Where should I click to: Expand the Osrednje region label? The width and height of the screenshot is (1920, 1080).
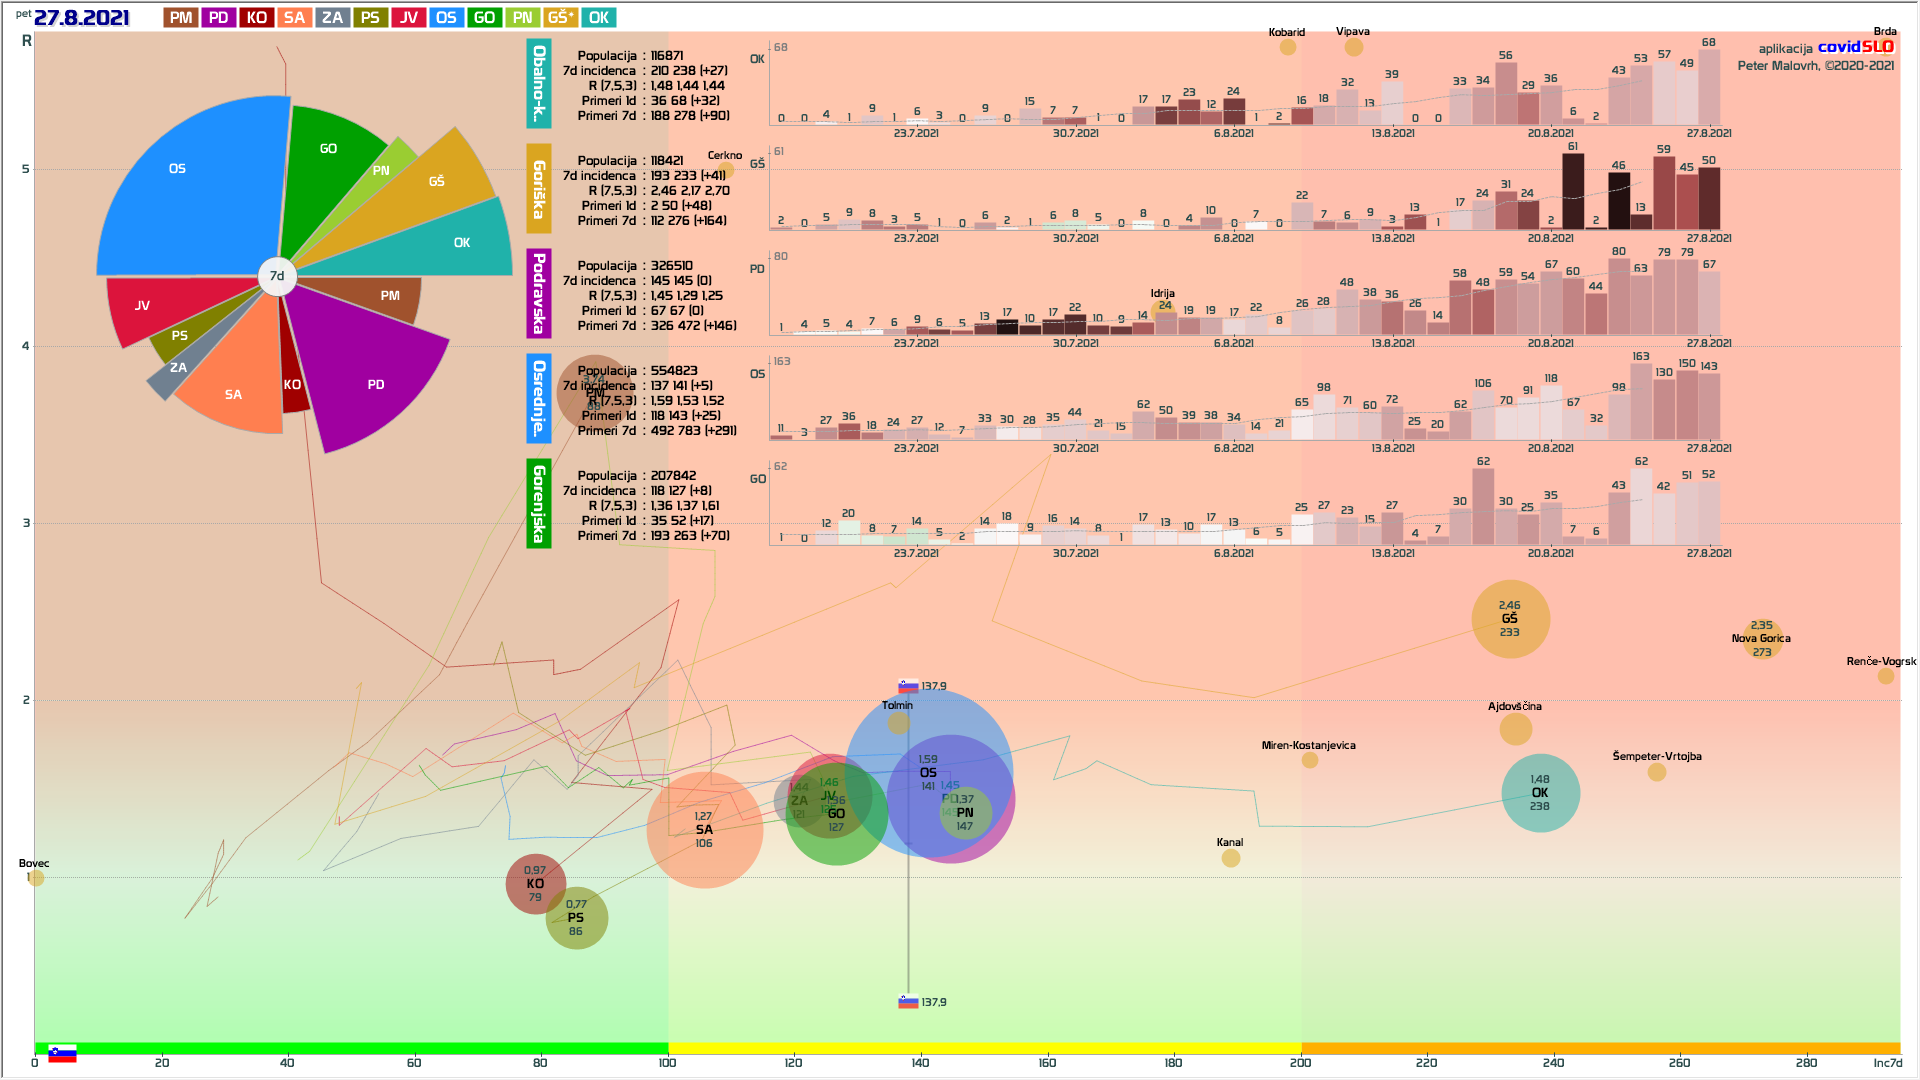pyautogui.click(x=539, y=398)
